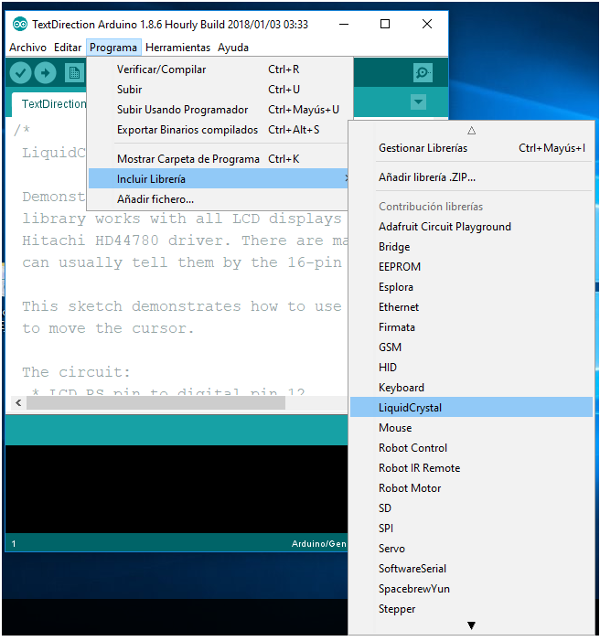
Task: Include the Keyboard library
Action: pos(471,387)
